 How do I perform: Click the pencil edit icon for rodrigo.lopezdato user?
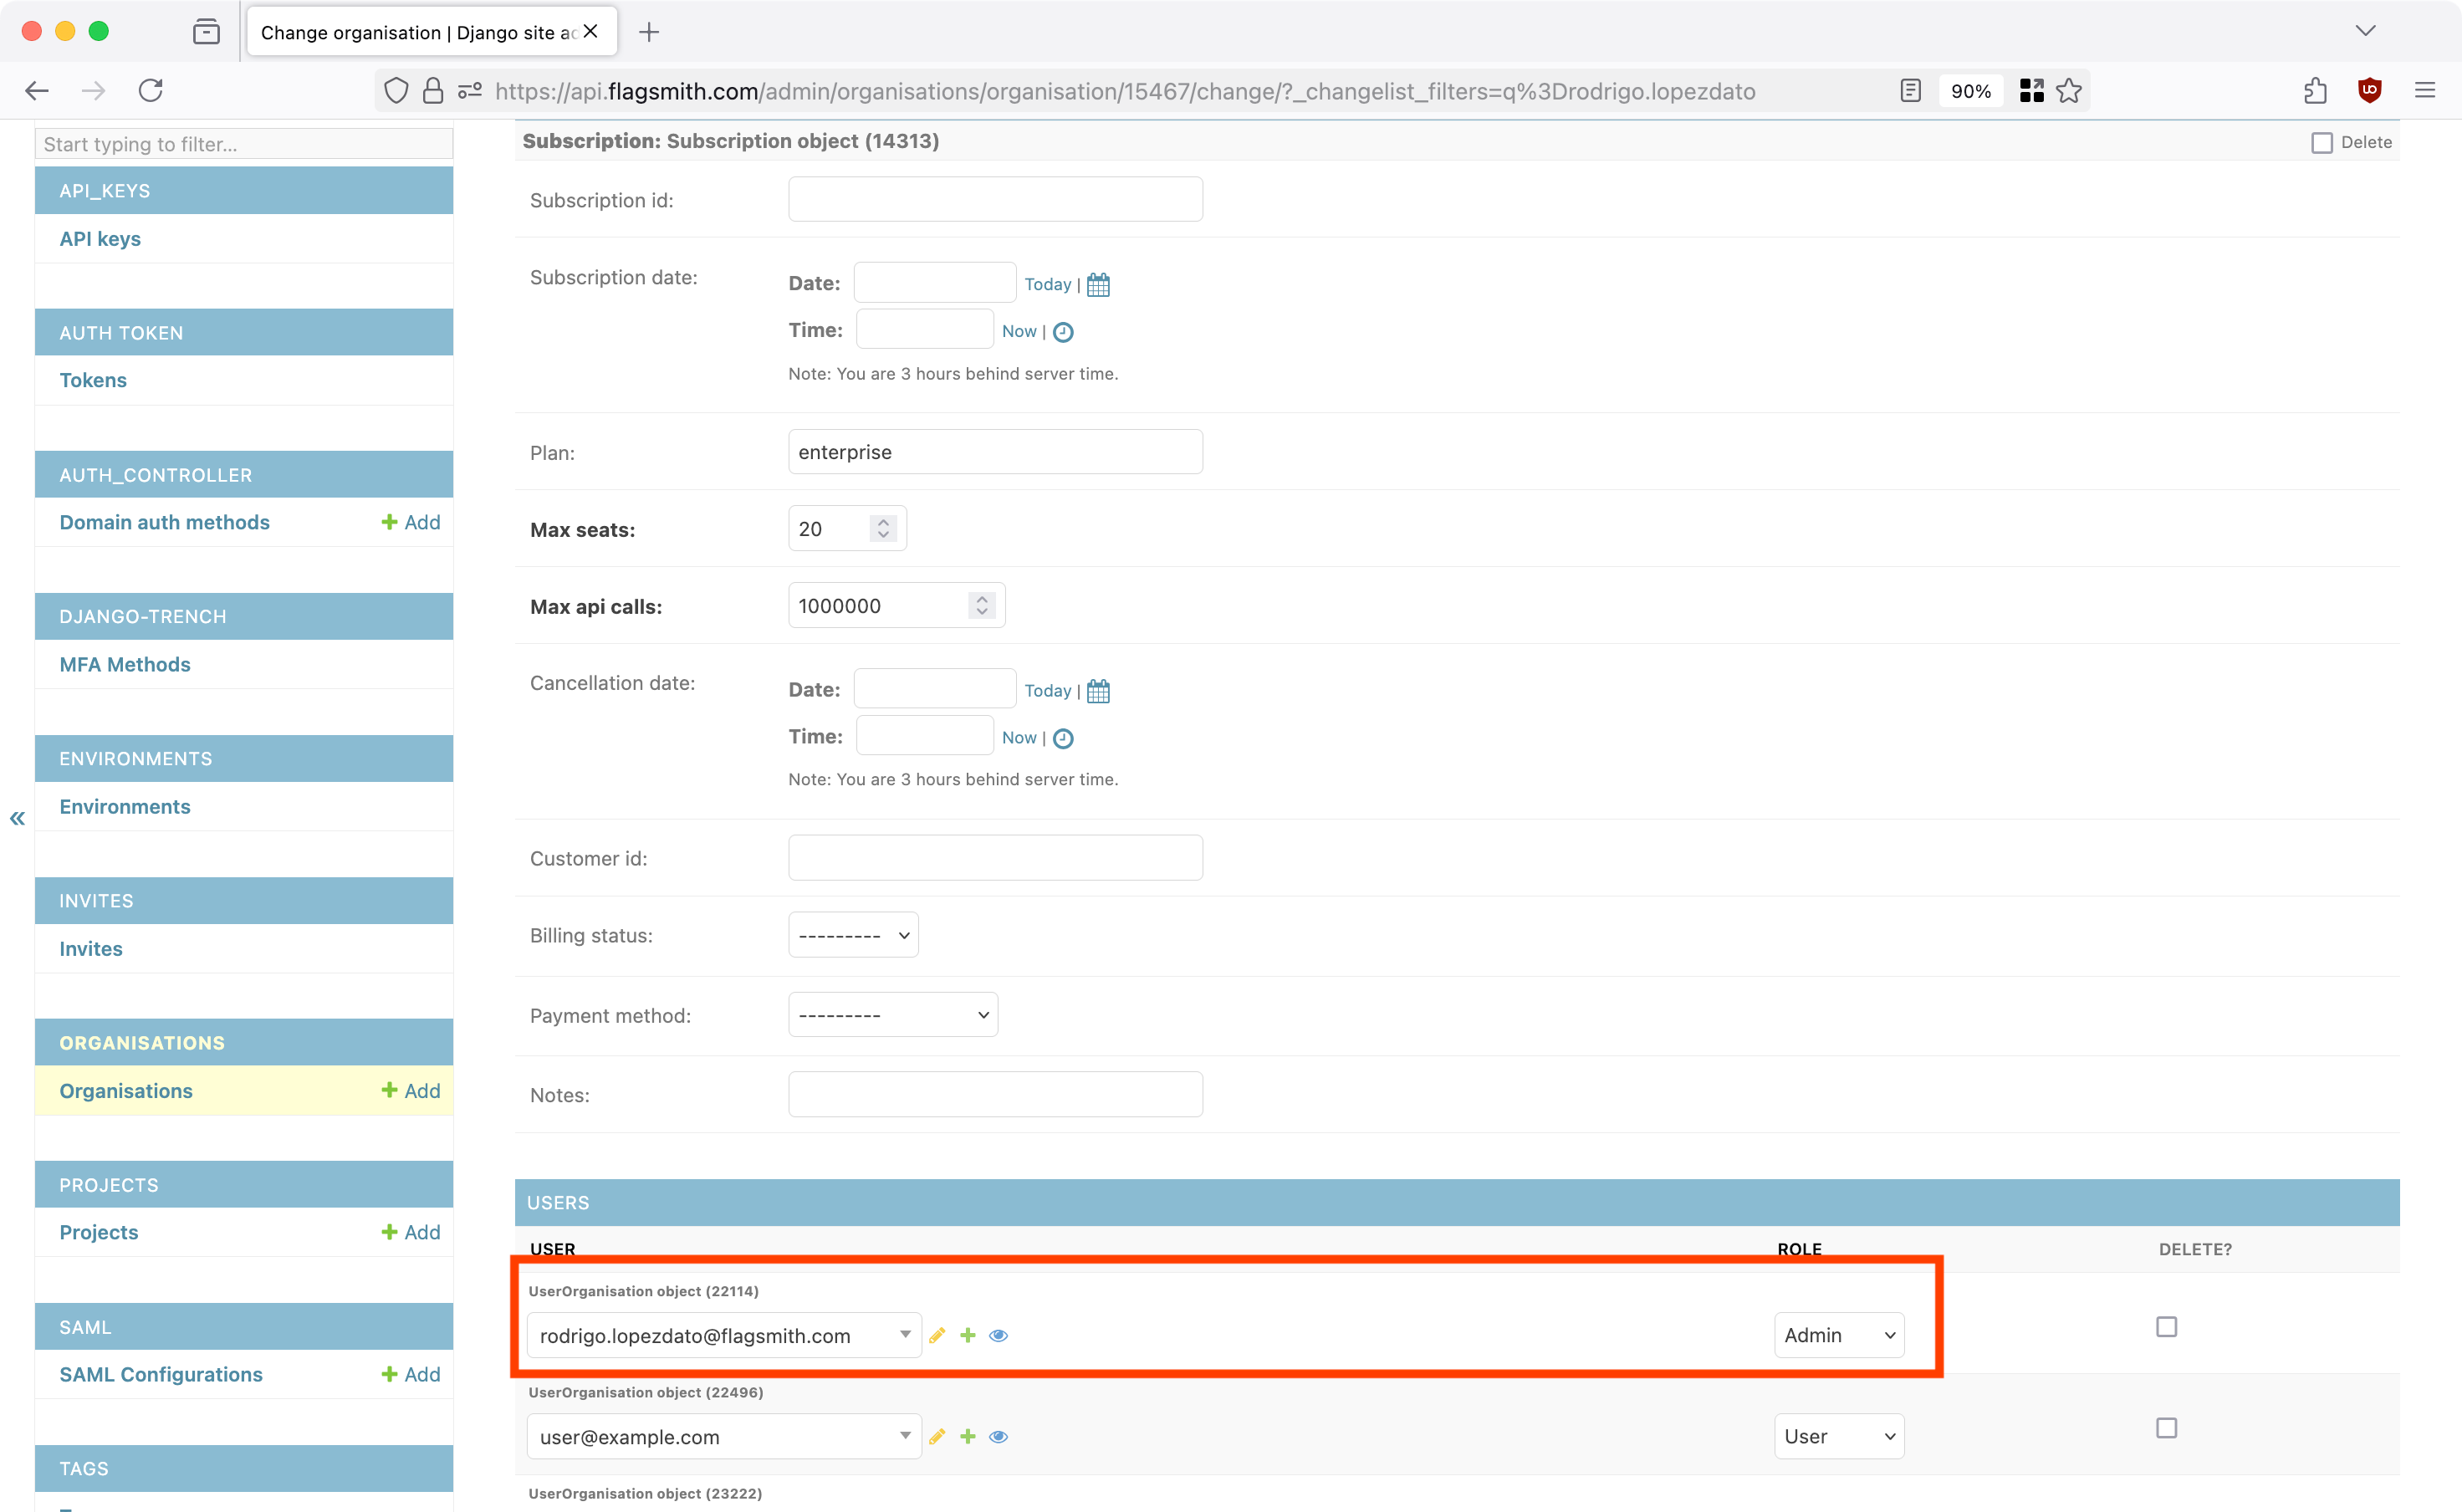point(937,1335)
